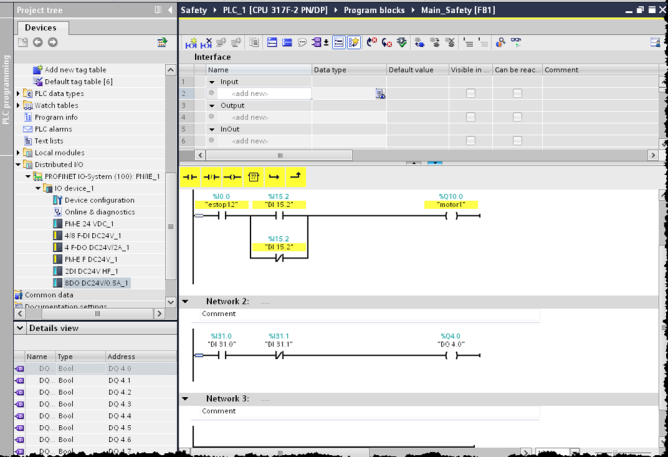The width and height of the screenshot is (668, 457).
Task: Switch to the Devices tab
Action: 40,28
